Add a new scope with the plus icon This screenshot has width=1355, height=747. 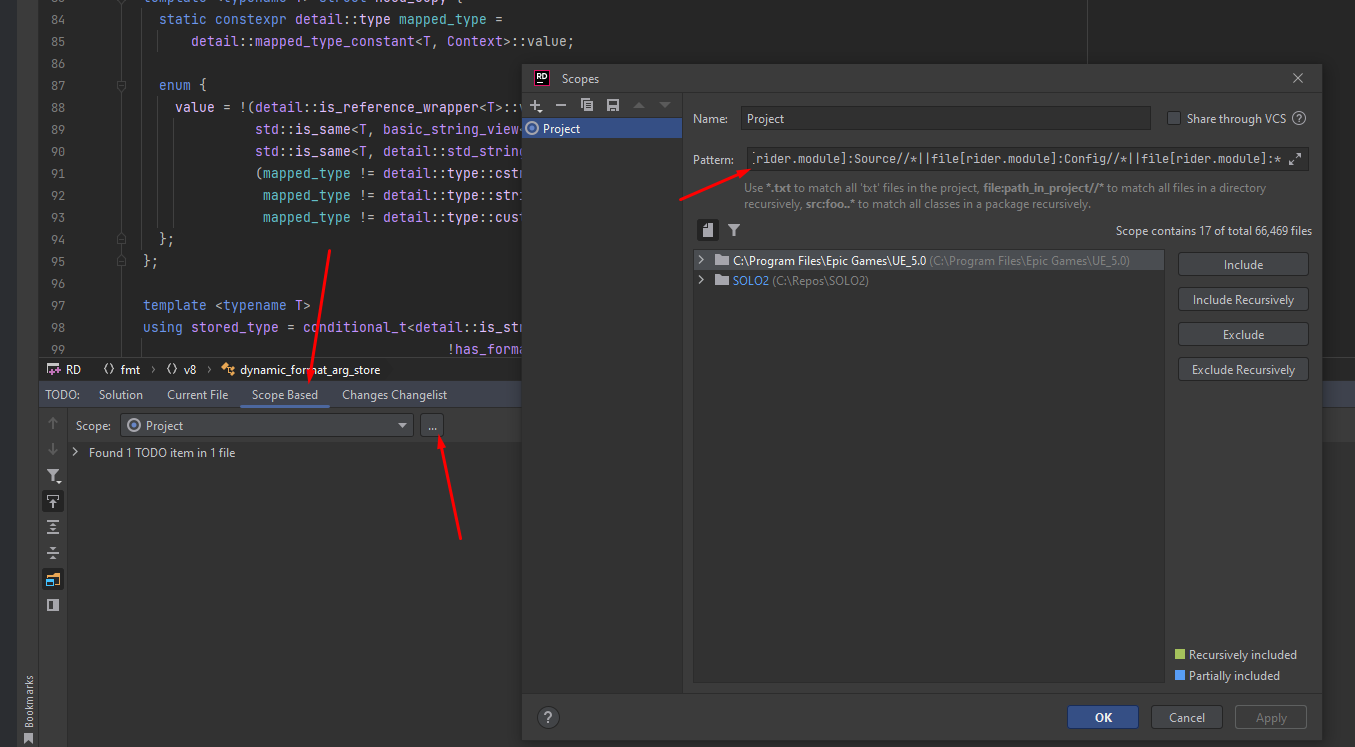pyautogui.click(x=535, y=105)
